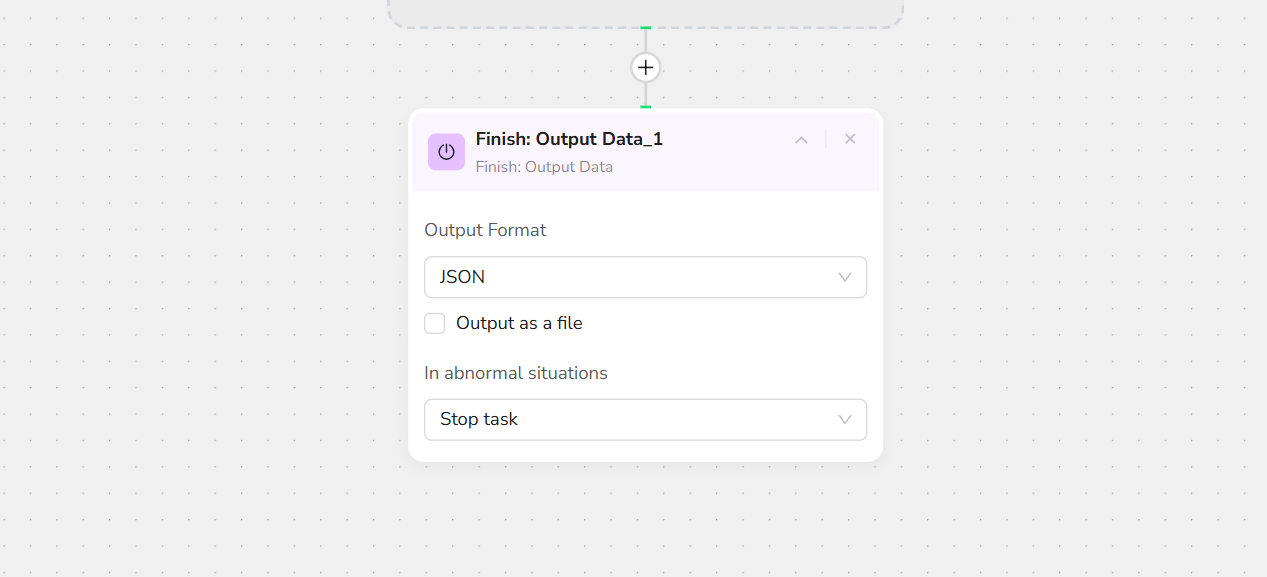Click the connector line below plus button
The height and width of the screenshot is (577, 1267).
click(646, 93)
